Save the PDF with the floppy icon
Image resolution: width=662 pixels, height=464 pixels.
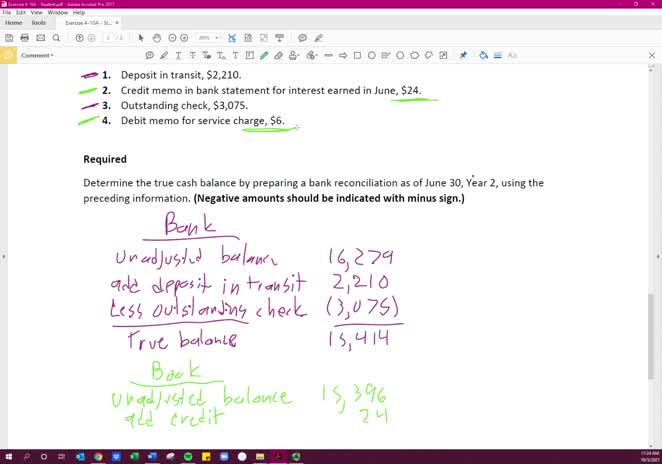tap(9, 38)
